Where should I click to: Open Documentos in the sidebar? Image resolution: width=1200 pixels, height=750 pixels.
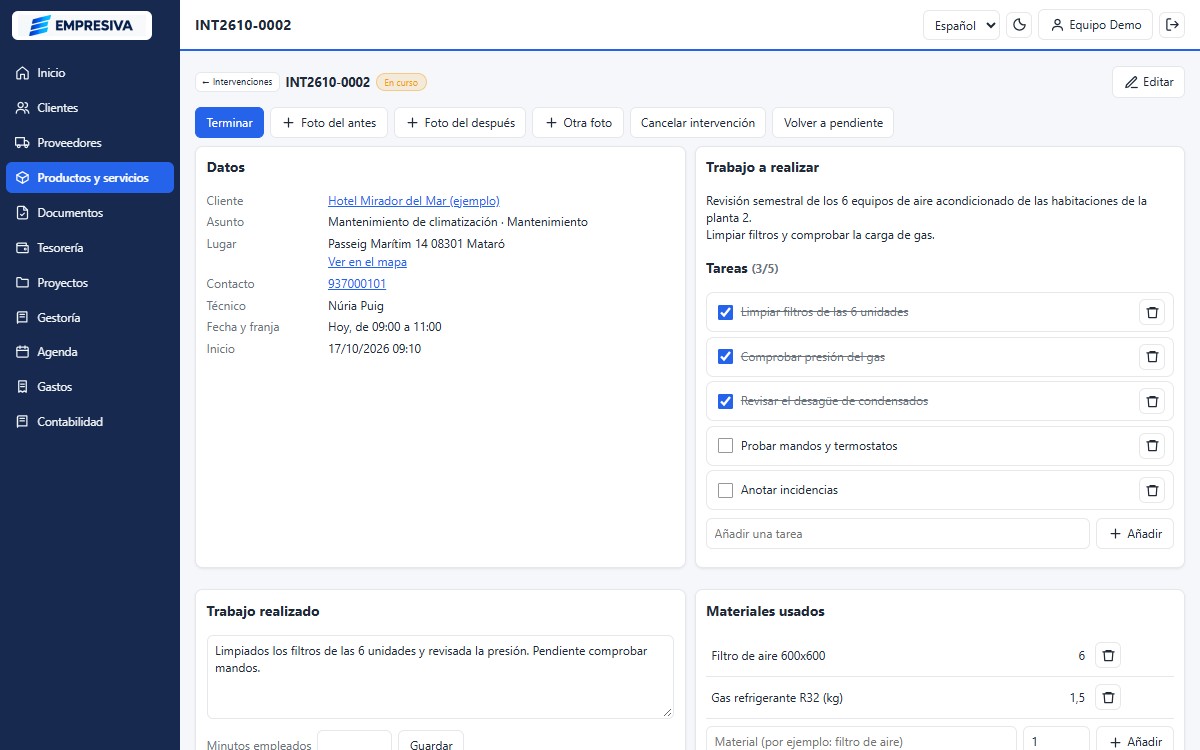[x=90, y=213]
